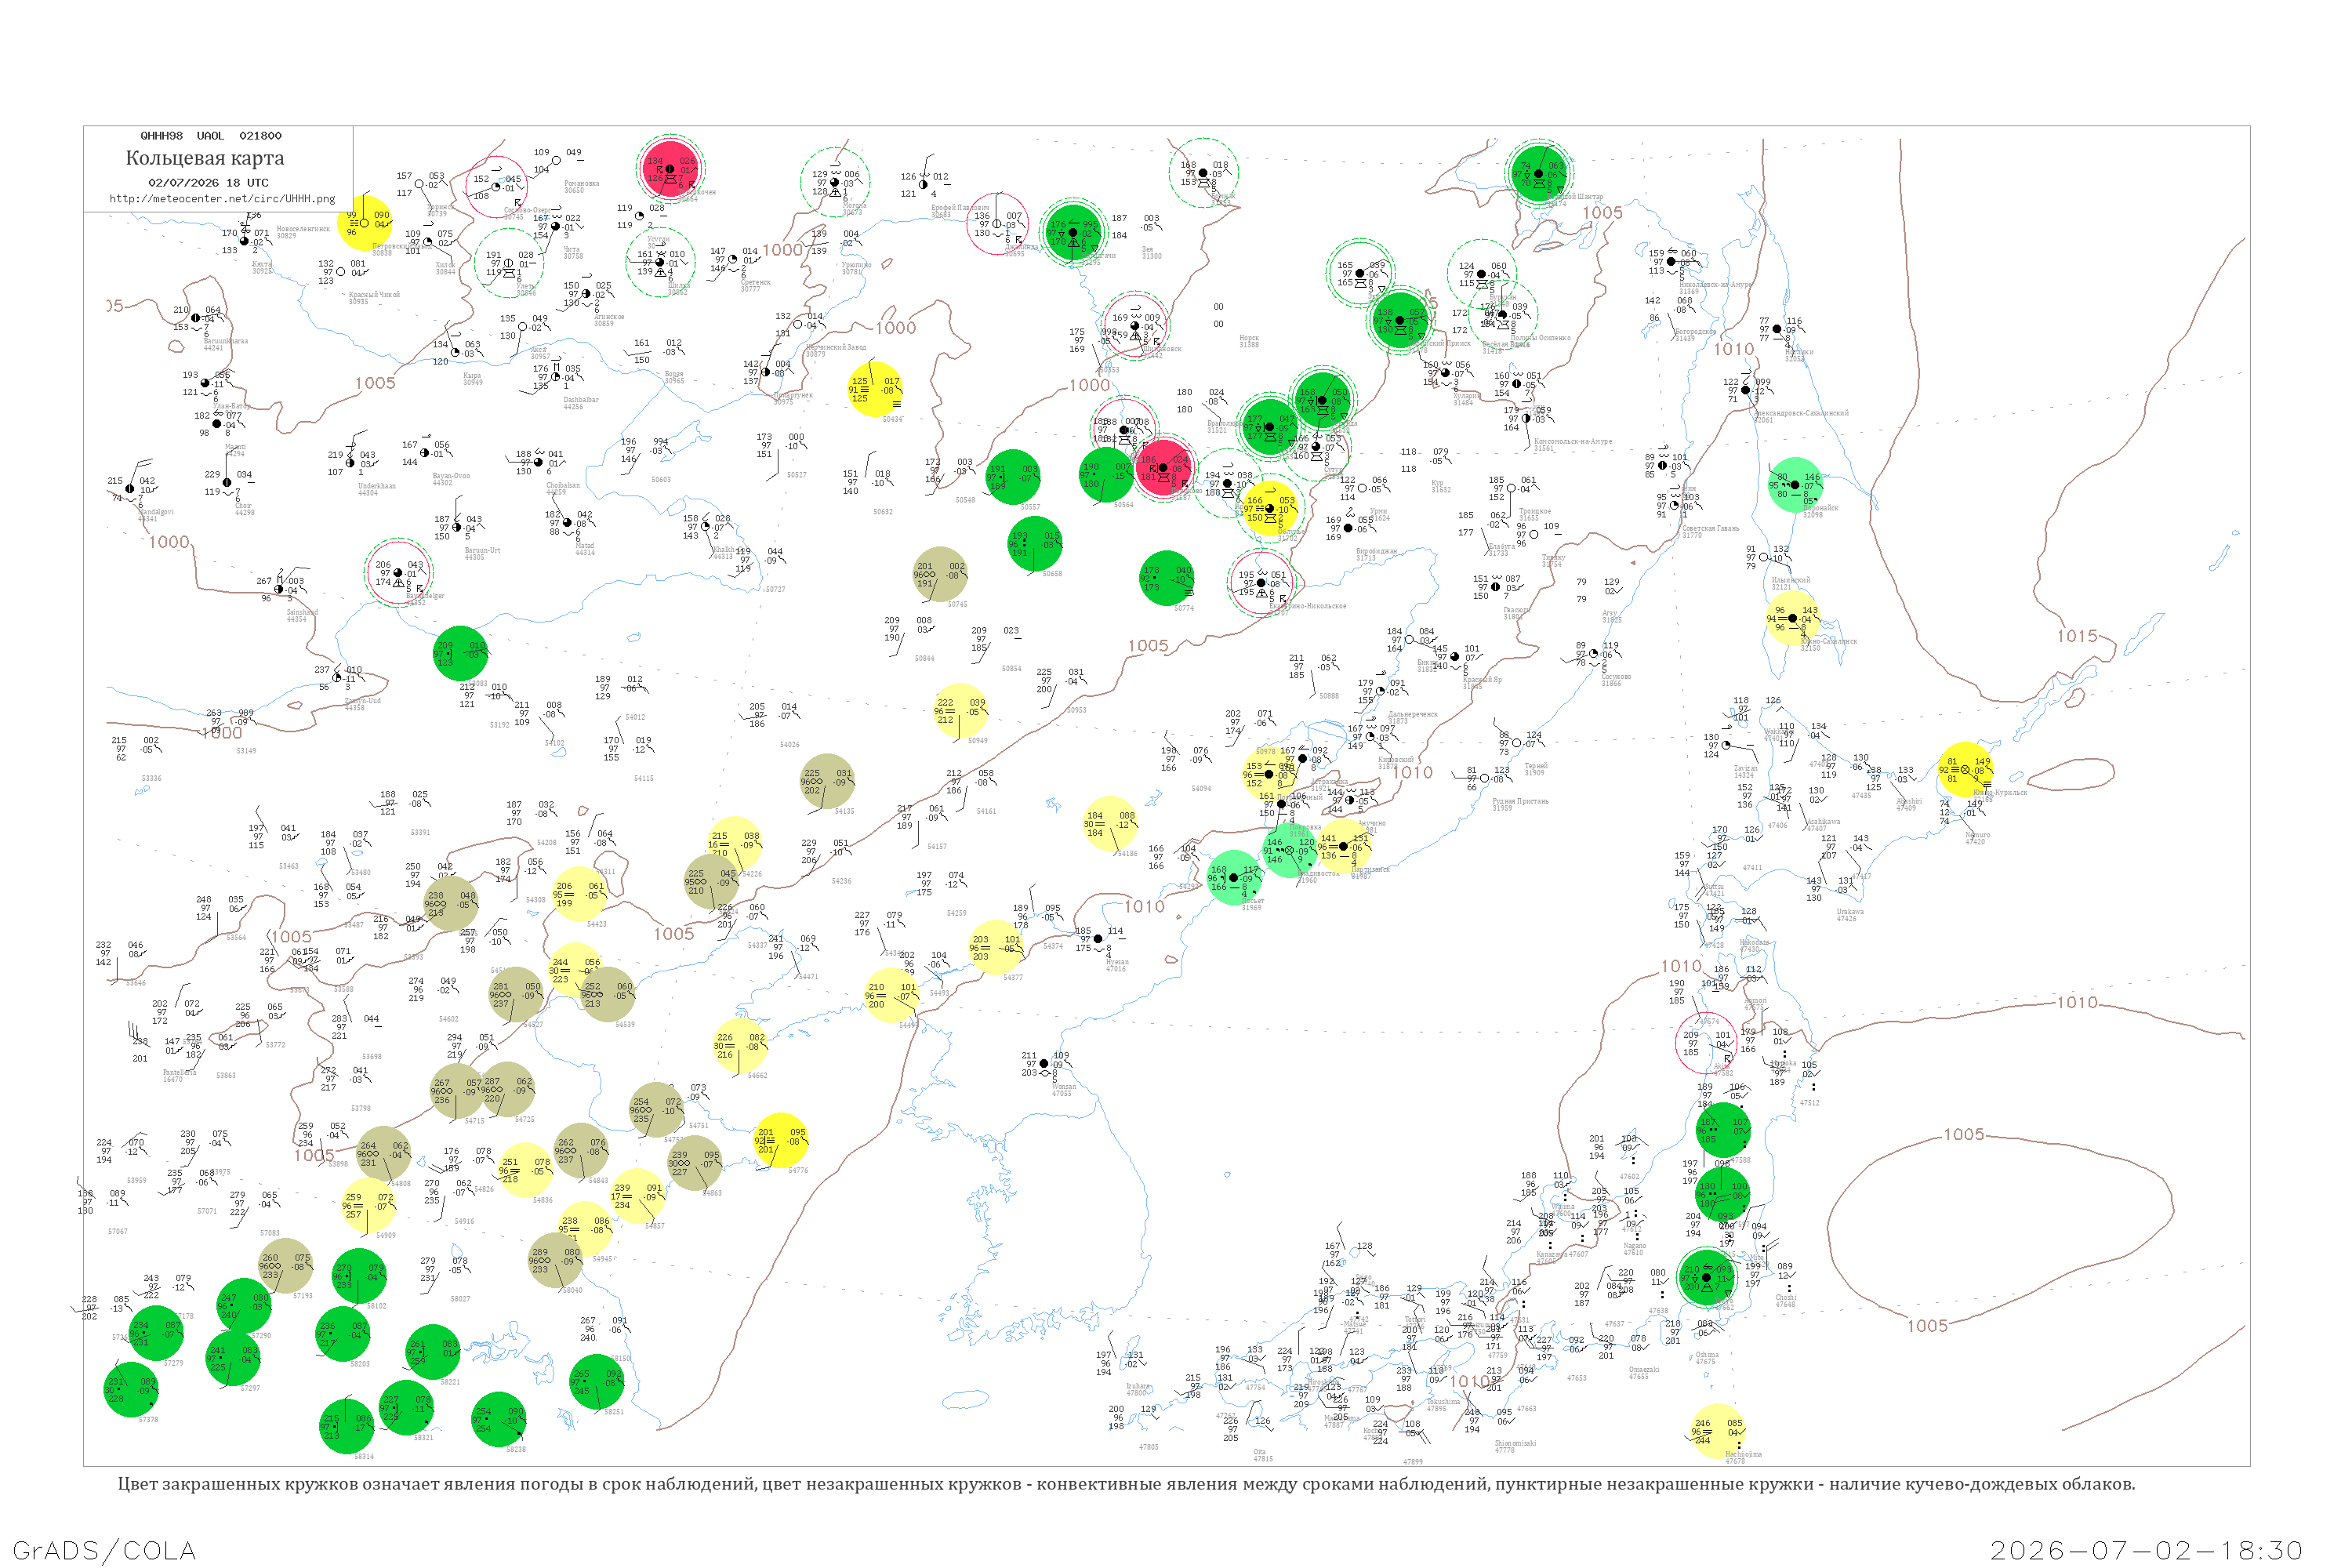2352x1568 pixels.
Task: Click the "Underkhaan" station label
Action: click(x=377, y=486)
